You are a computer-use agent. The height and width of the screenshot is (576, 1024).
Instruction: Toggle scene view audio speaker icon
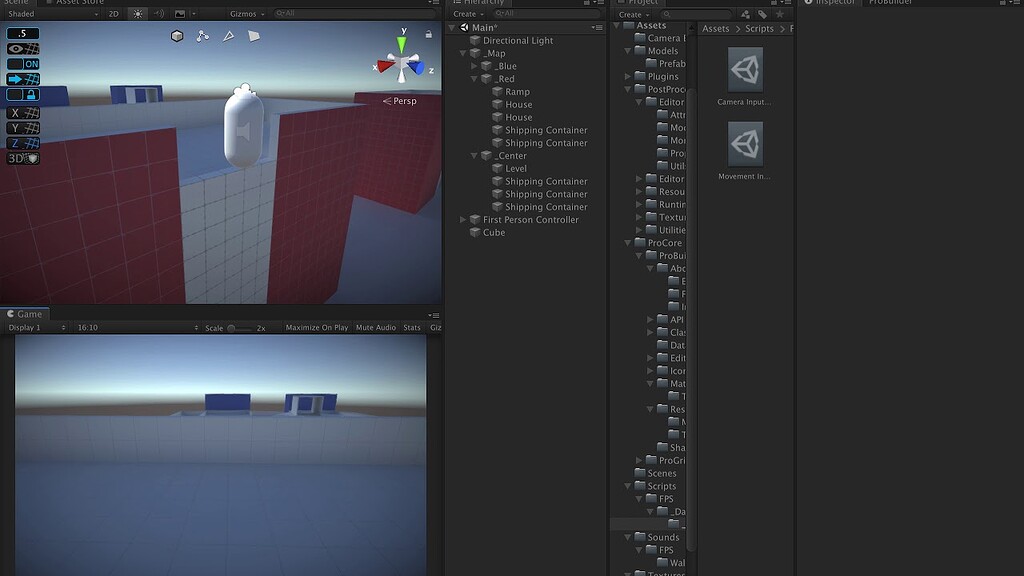(157, 14)
